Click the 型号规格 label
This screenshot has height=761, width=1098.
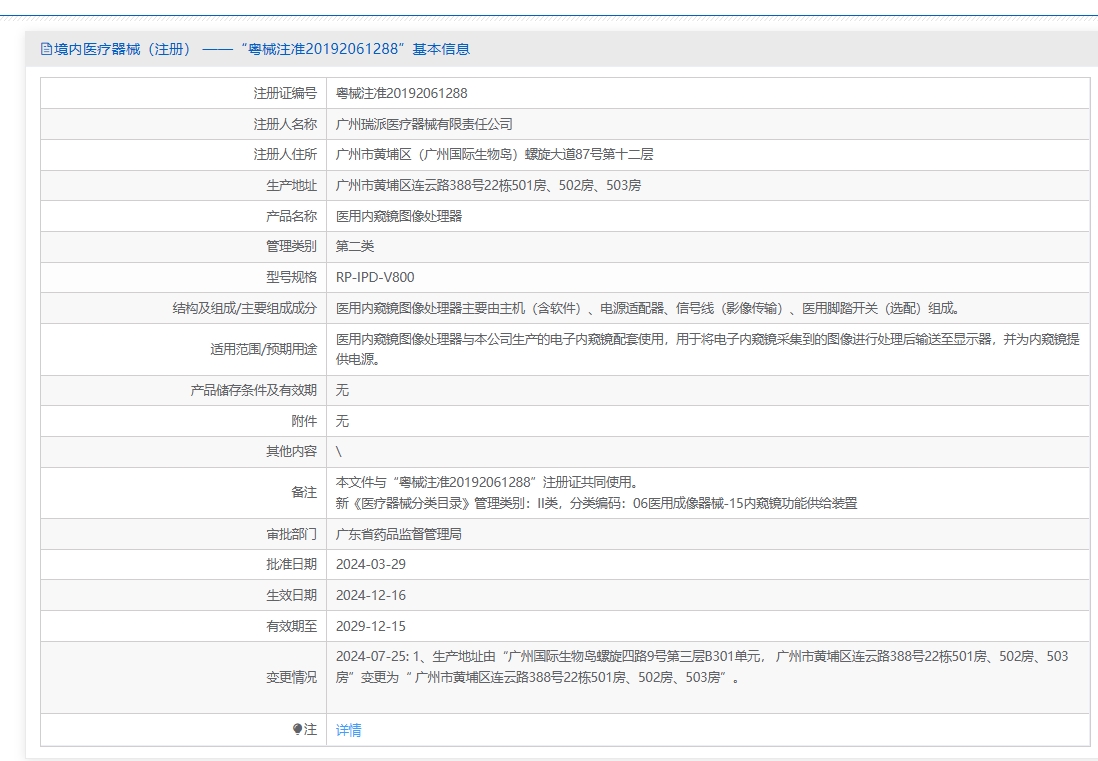(291, 277)
